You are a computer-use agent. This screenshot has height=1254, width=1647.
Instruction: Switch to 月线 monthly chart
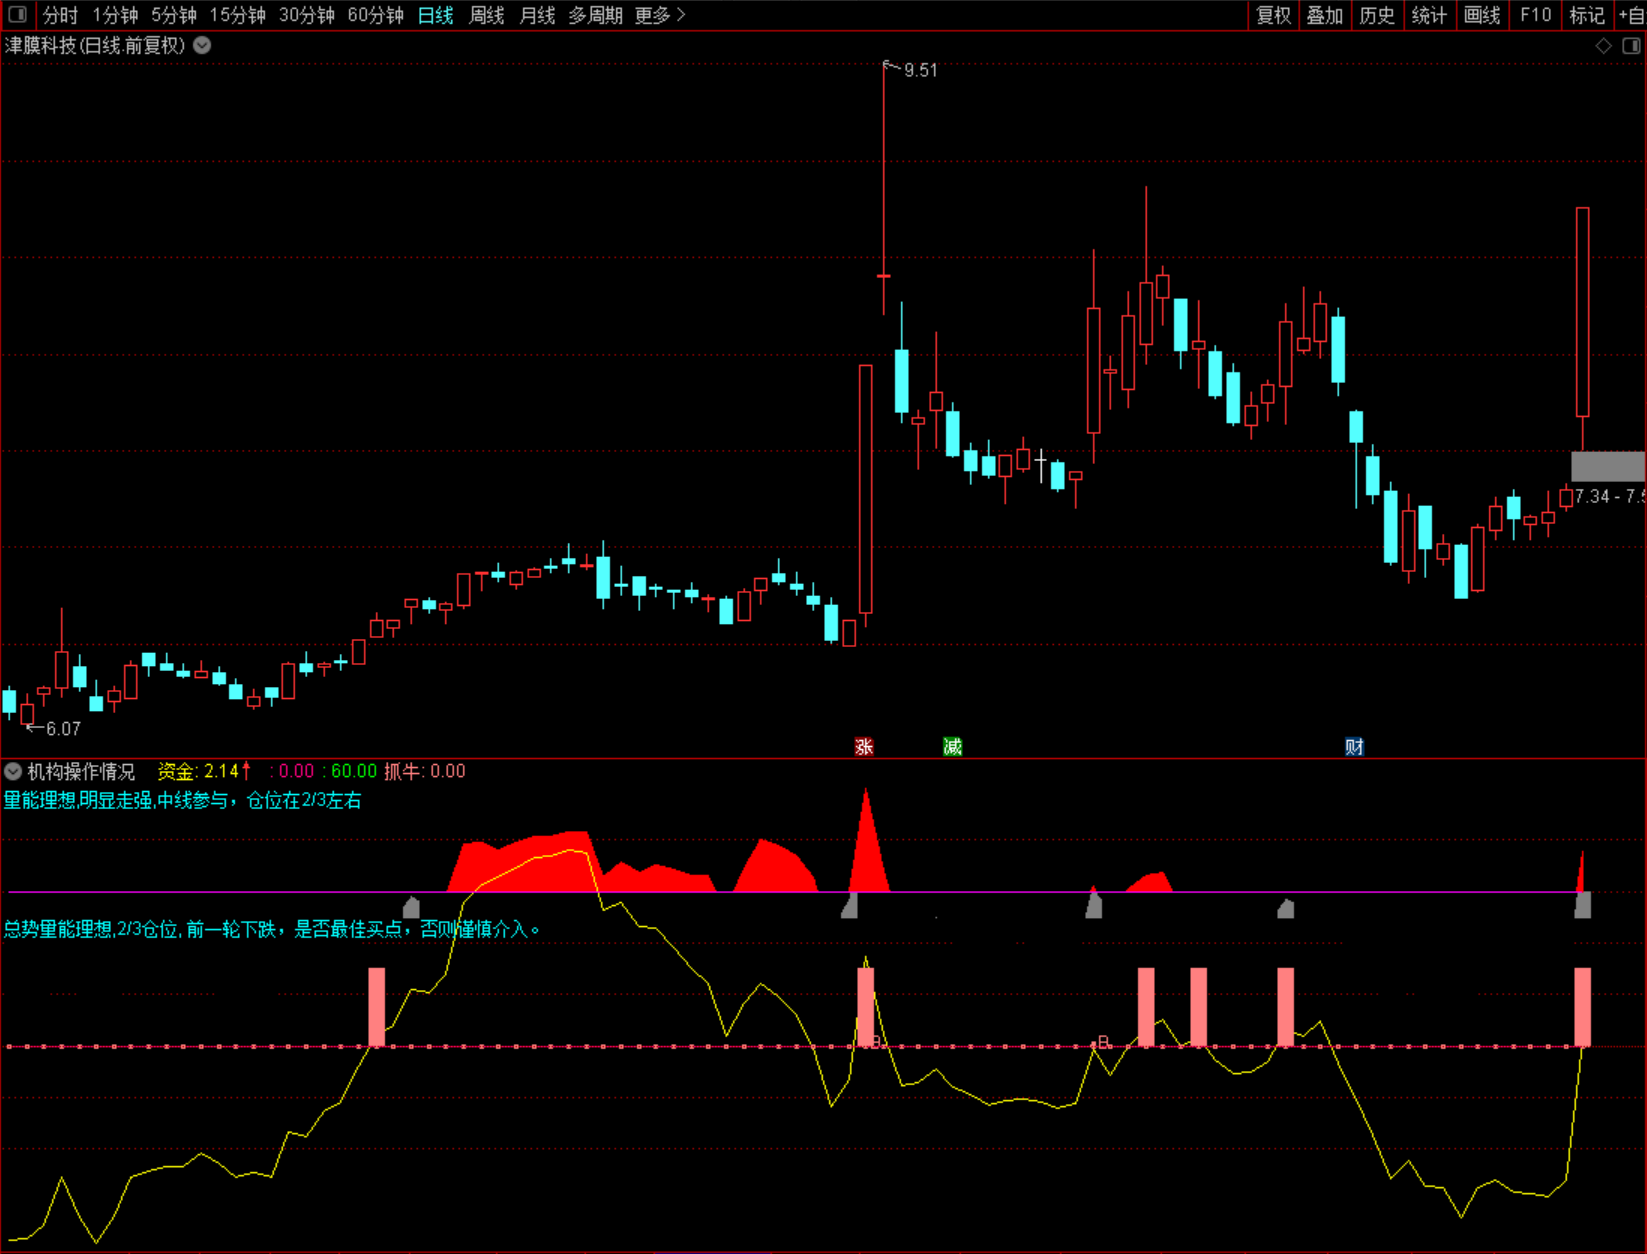point(538,15)
